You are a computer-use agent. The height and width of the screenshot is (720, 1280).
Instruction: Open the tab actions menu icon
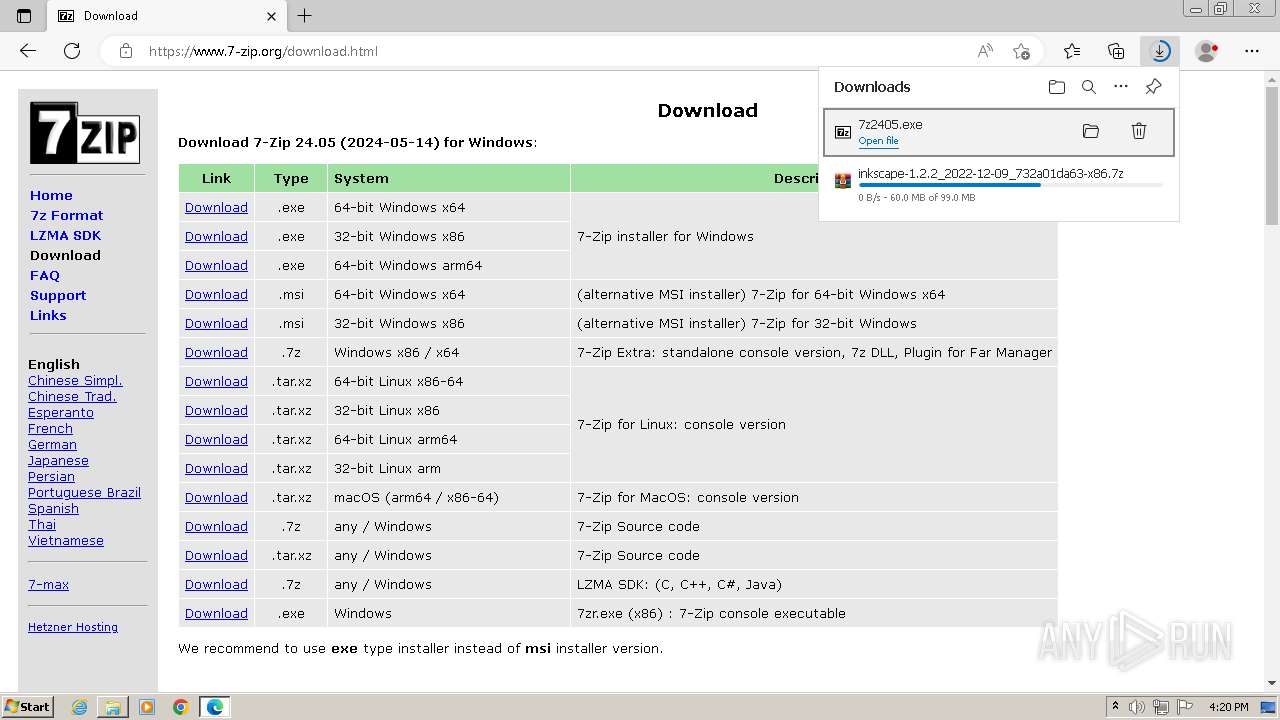[x=24, y=16]
